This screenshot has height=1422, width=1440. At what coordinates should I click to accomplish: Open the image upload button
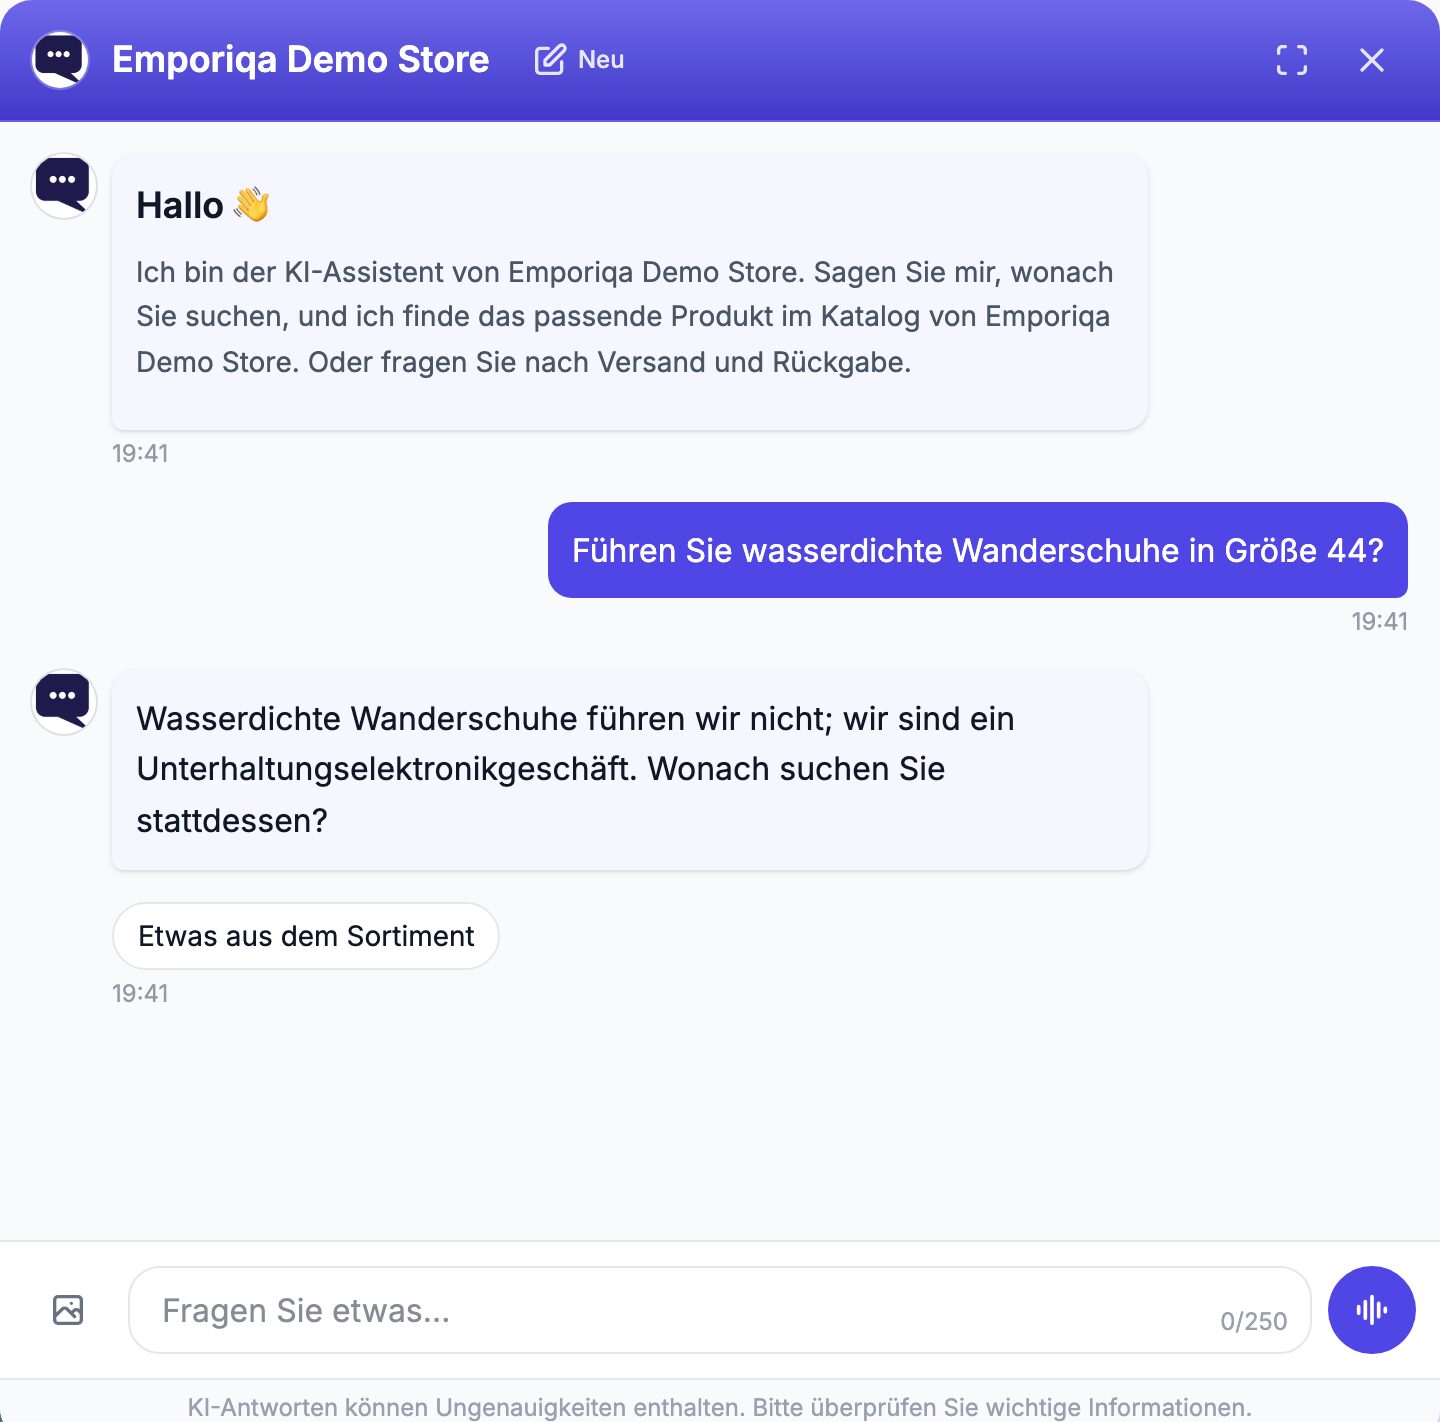tap(68, 1310)
